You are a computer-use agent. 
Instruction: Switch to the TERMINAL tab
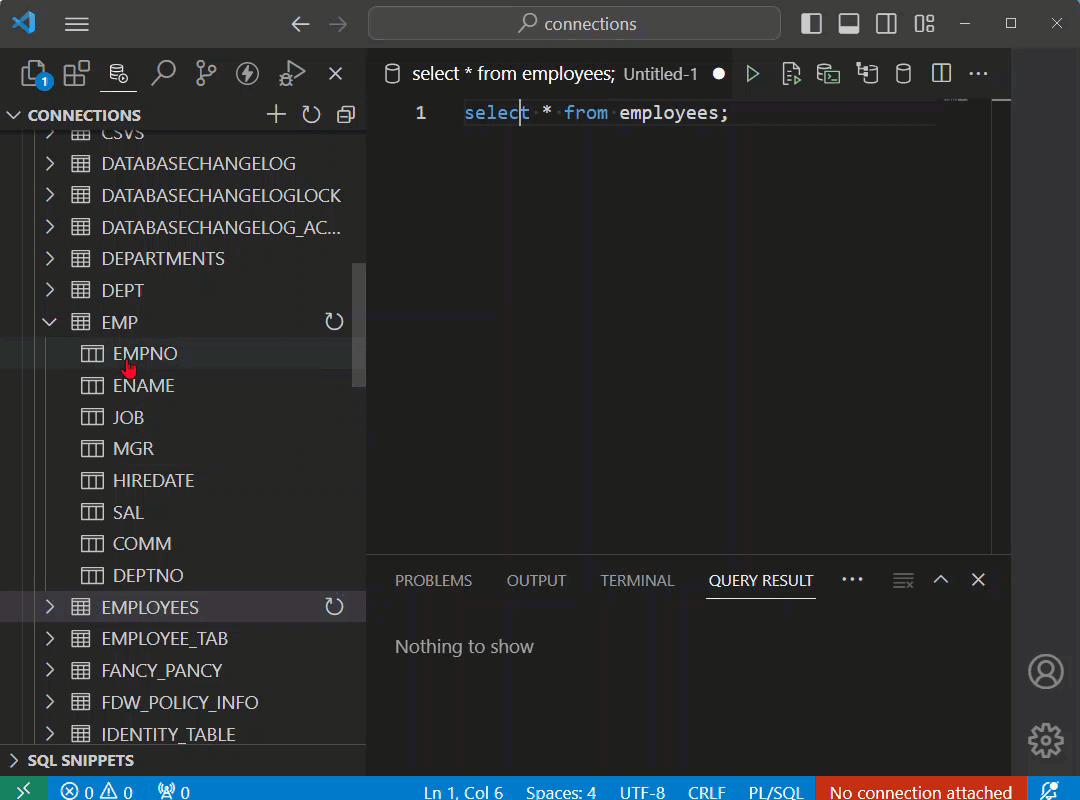(x=637, y=581)
